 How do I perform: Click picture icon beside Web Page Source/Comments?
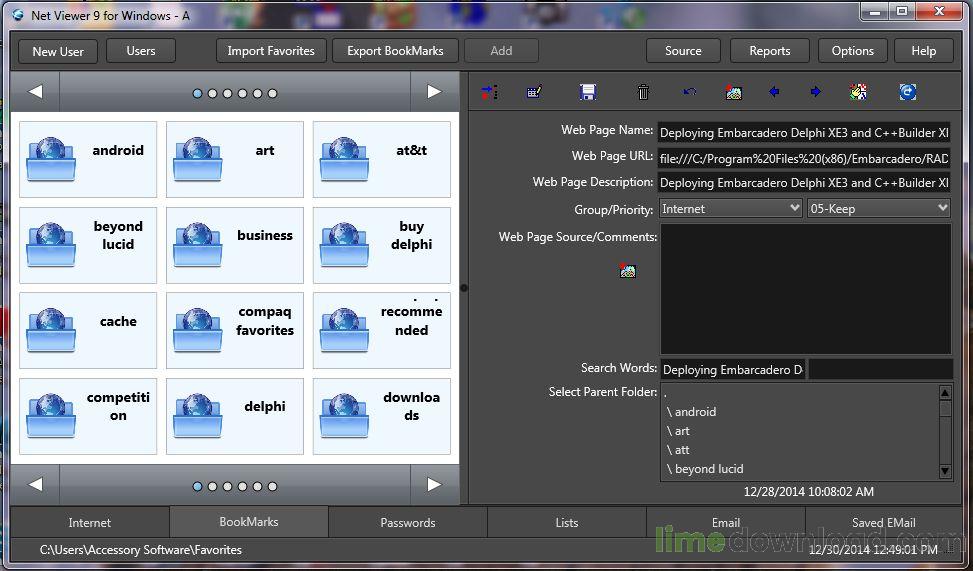click(x=628, y=271)
